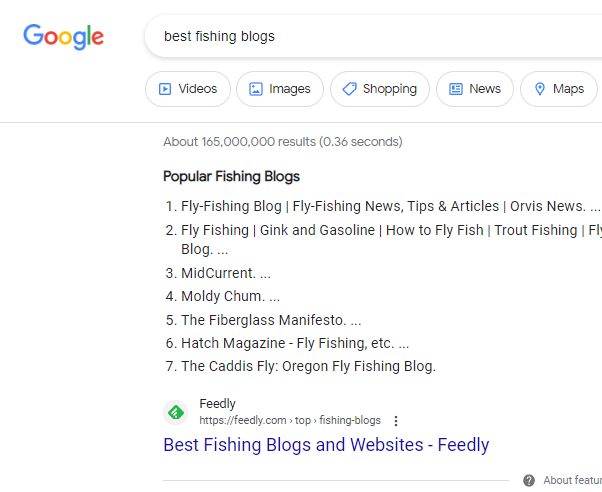Click the search box with best fishing blogs
The image size is (602, 492).
coord(373,36)
